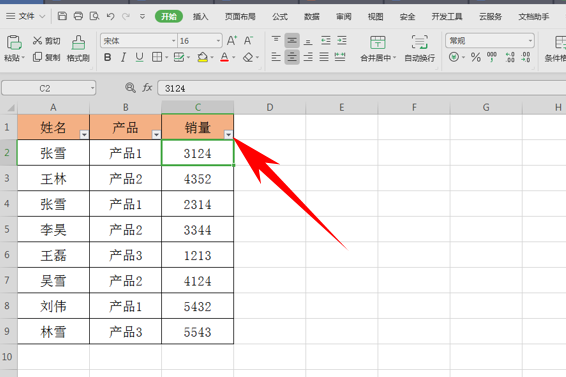566x377 pixels.
Task: Open the 销量 column filter dropdown
Action: (228, 135)
